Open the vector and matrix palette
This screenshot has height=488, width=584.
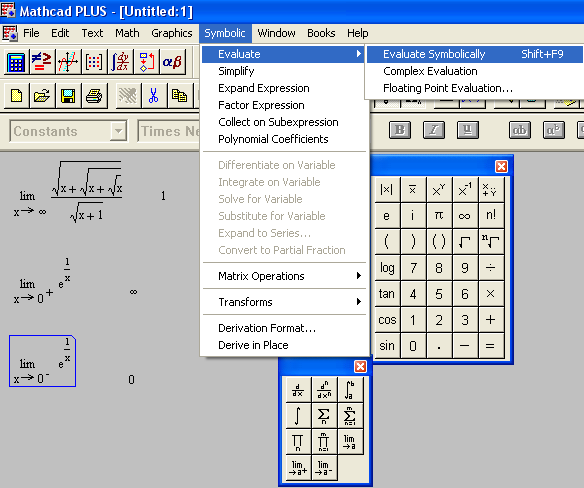(x=94, y=61)
